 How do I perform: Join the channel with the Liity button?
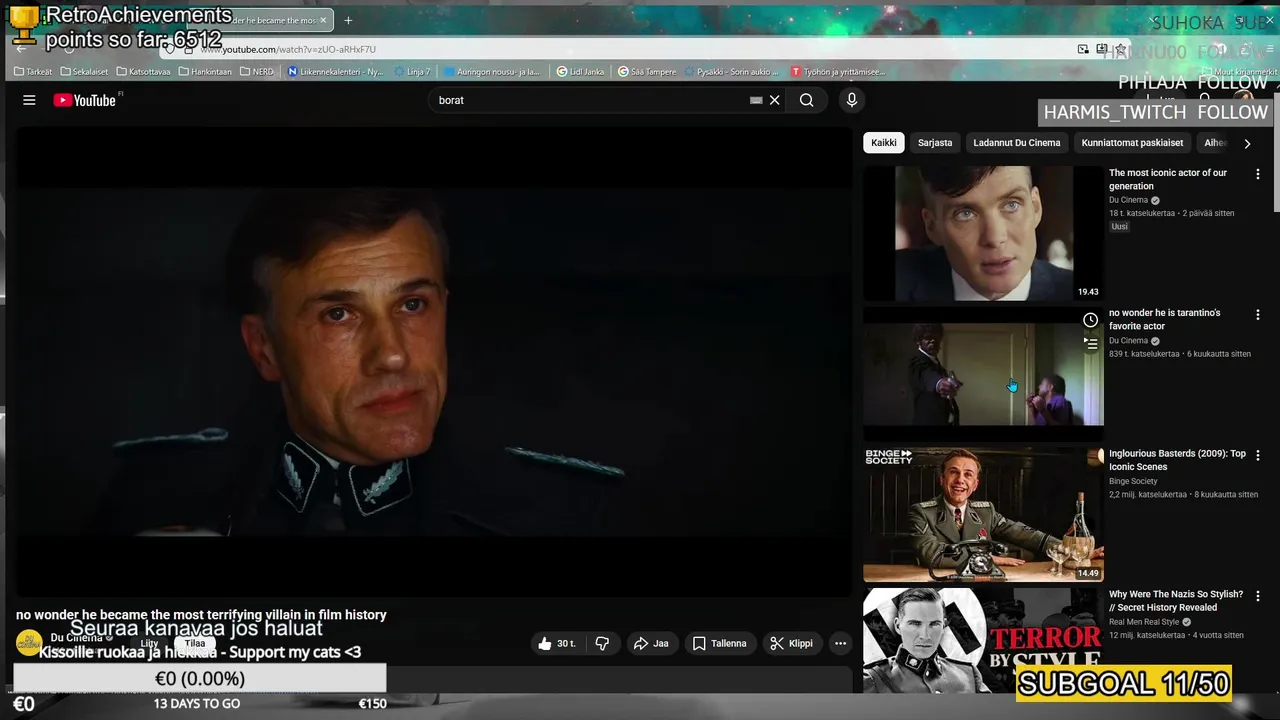pos(149,643)
